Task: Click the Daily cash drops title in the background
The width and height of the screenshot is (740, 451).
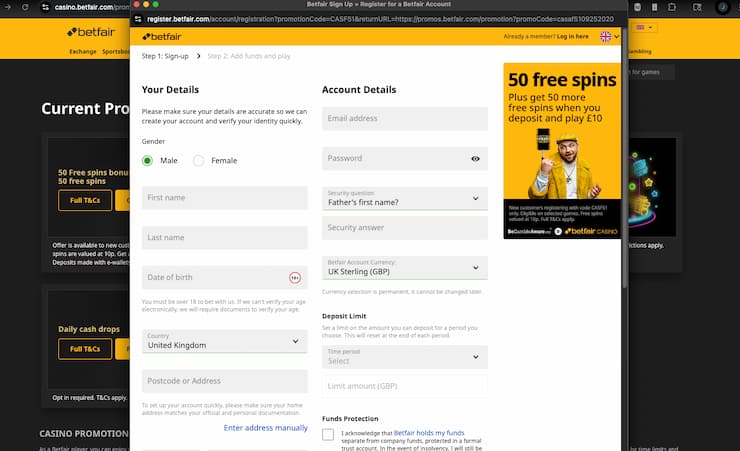Action: [x=89, y=329]
